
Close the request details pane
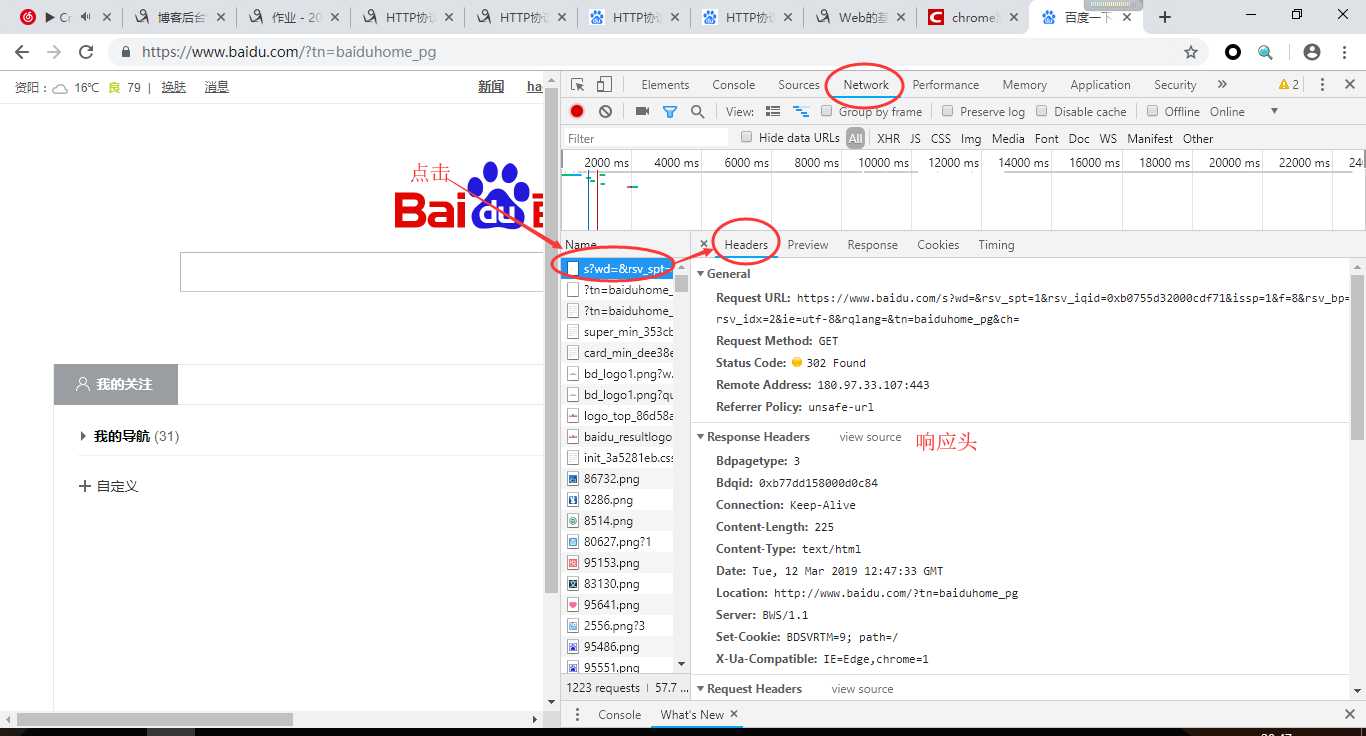click(x=704, y=244)
